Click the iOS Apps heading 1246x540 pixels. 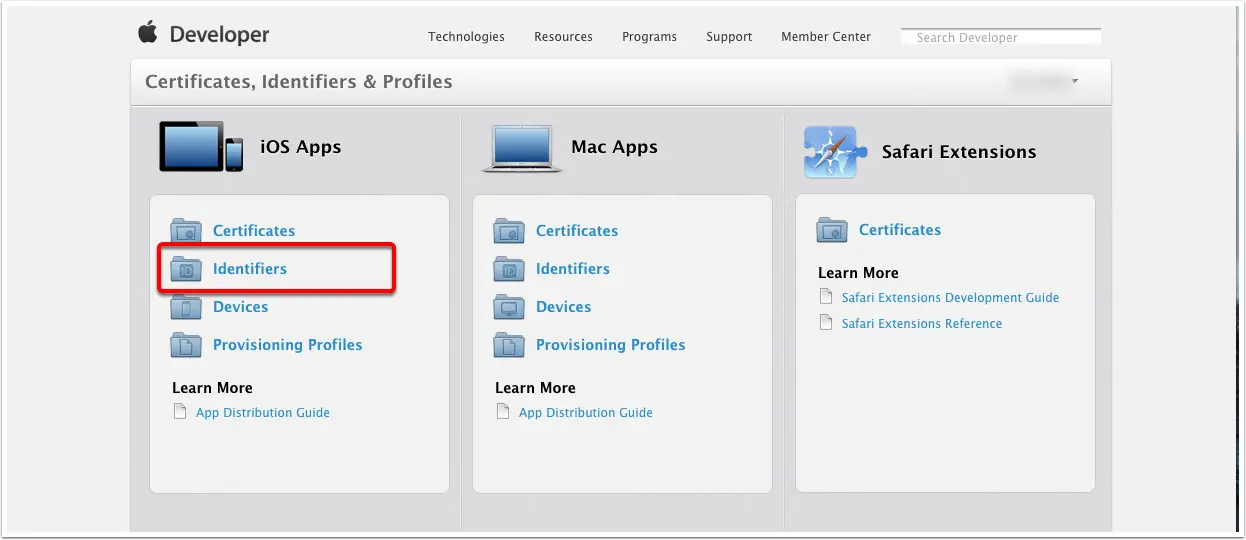coord(301,147)
